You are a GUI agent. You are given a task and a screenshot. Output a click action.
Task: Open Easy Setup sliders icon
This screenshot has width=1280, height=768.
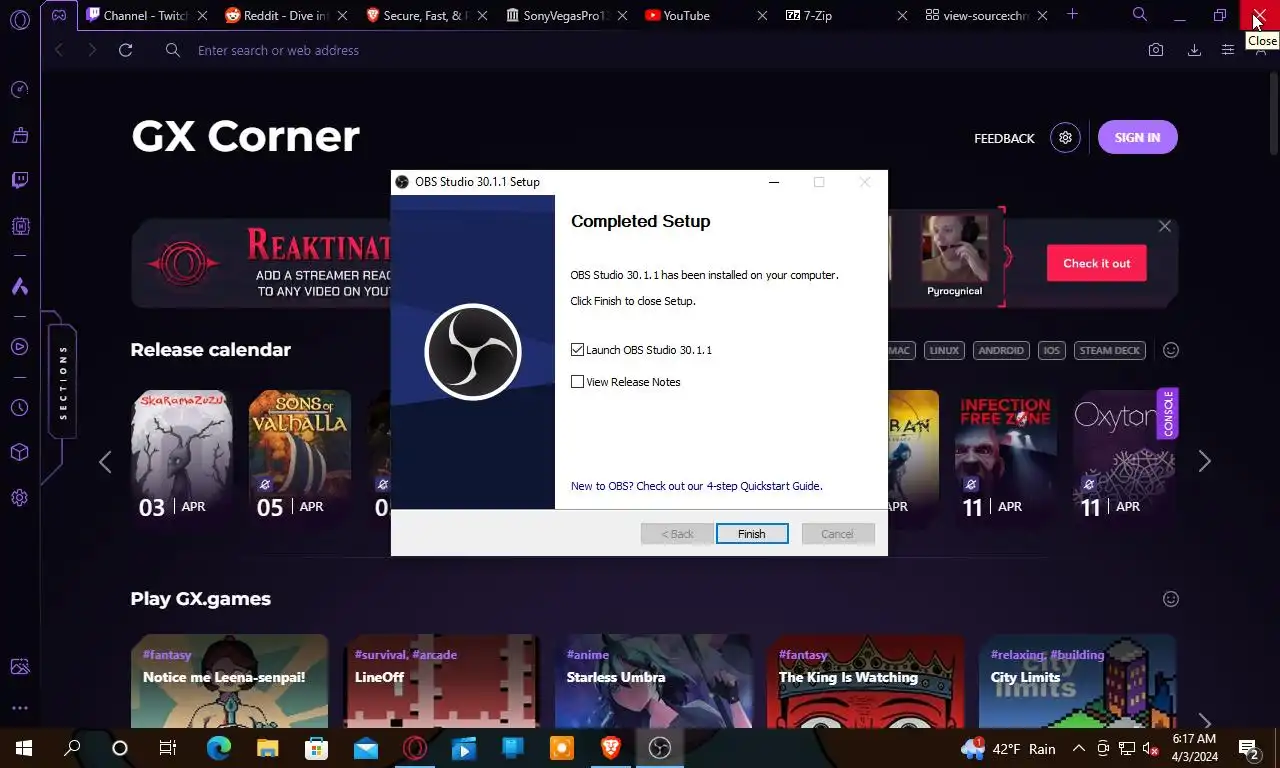tap(1228, 50)
